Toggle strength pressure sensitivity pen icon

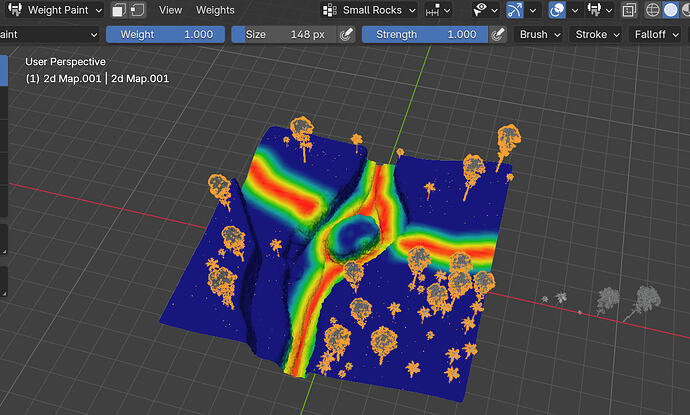[x=498, y=34]
